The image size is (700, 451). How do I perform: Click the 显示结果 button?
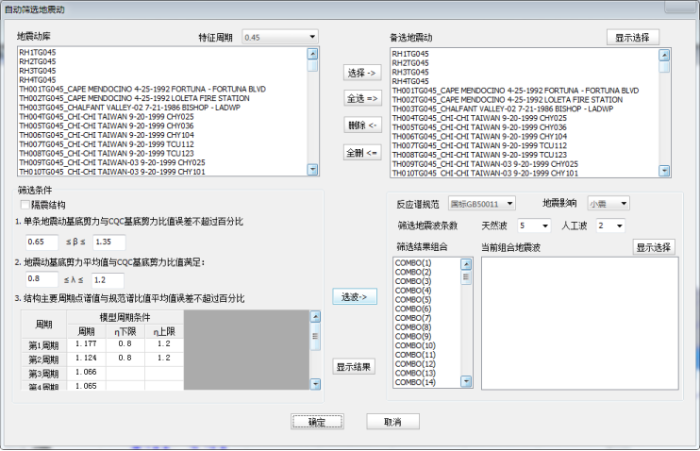click(x=354, y=367)
